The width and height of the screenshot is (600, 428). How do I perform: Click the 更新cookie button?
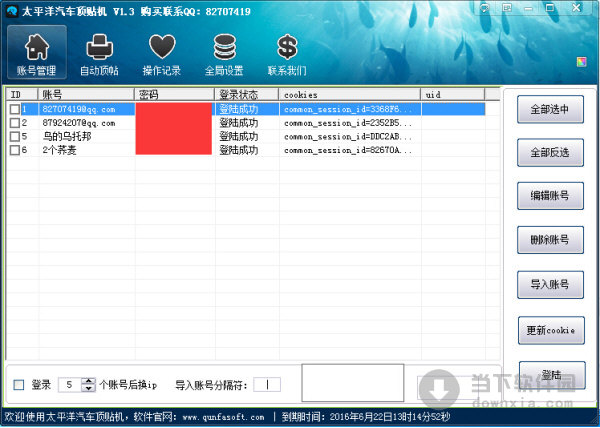pos(551,330)
